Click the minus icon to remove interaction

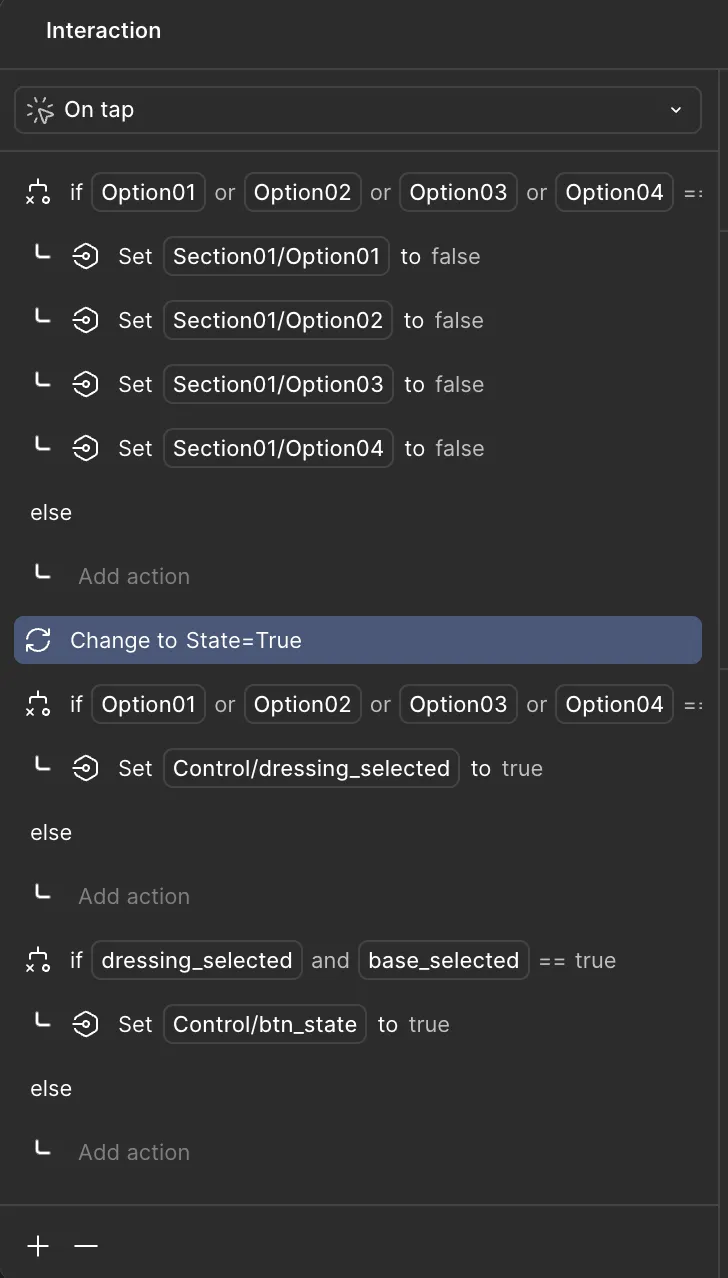(x=86, y=1246)
